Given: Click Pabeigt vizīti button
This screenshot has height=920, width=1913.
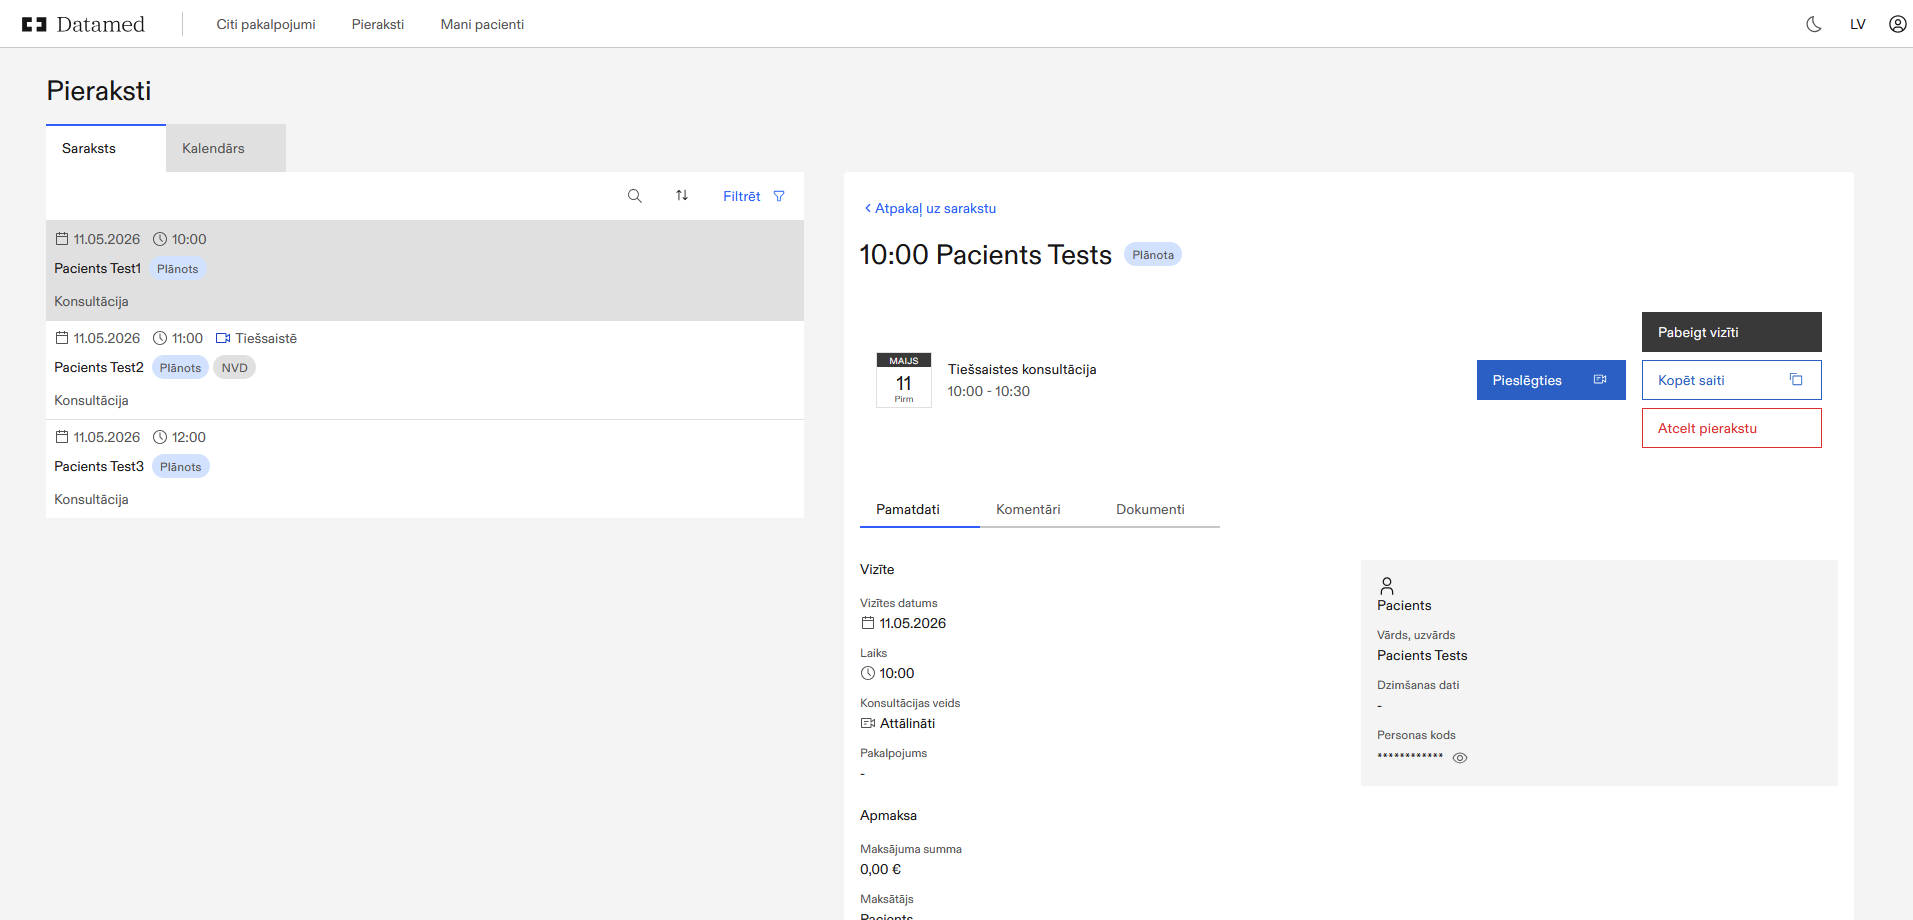Looking at the screenshot, I should (1732, 332).
